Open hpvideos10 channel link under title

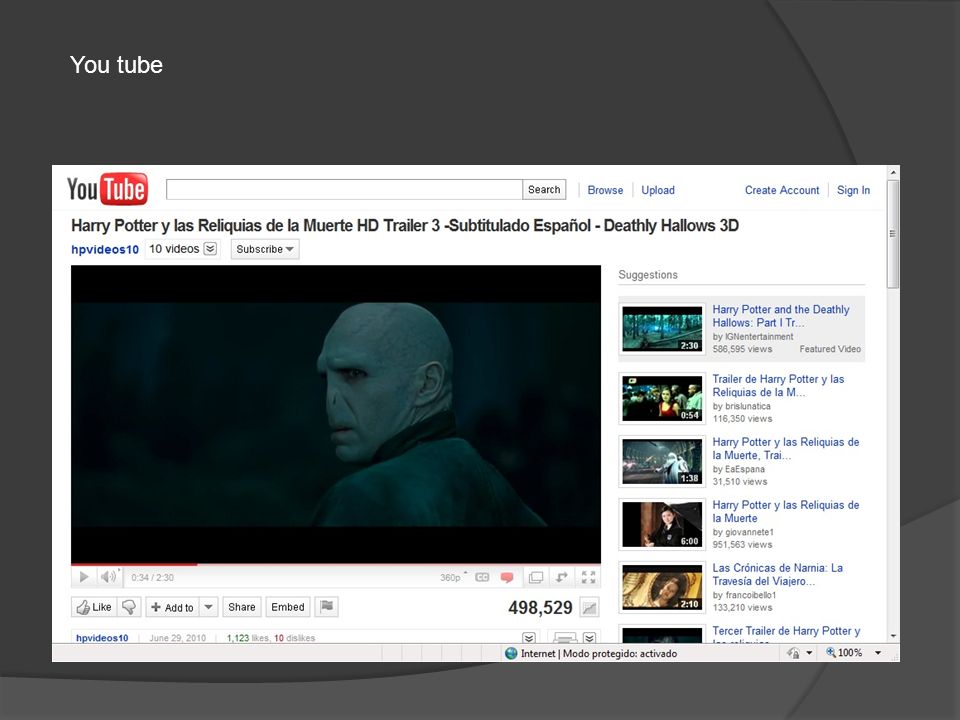click(x=105, y=249)
